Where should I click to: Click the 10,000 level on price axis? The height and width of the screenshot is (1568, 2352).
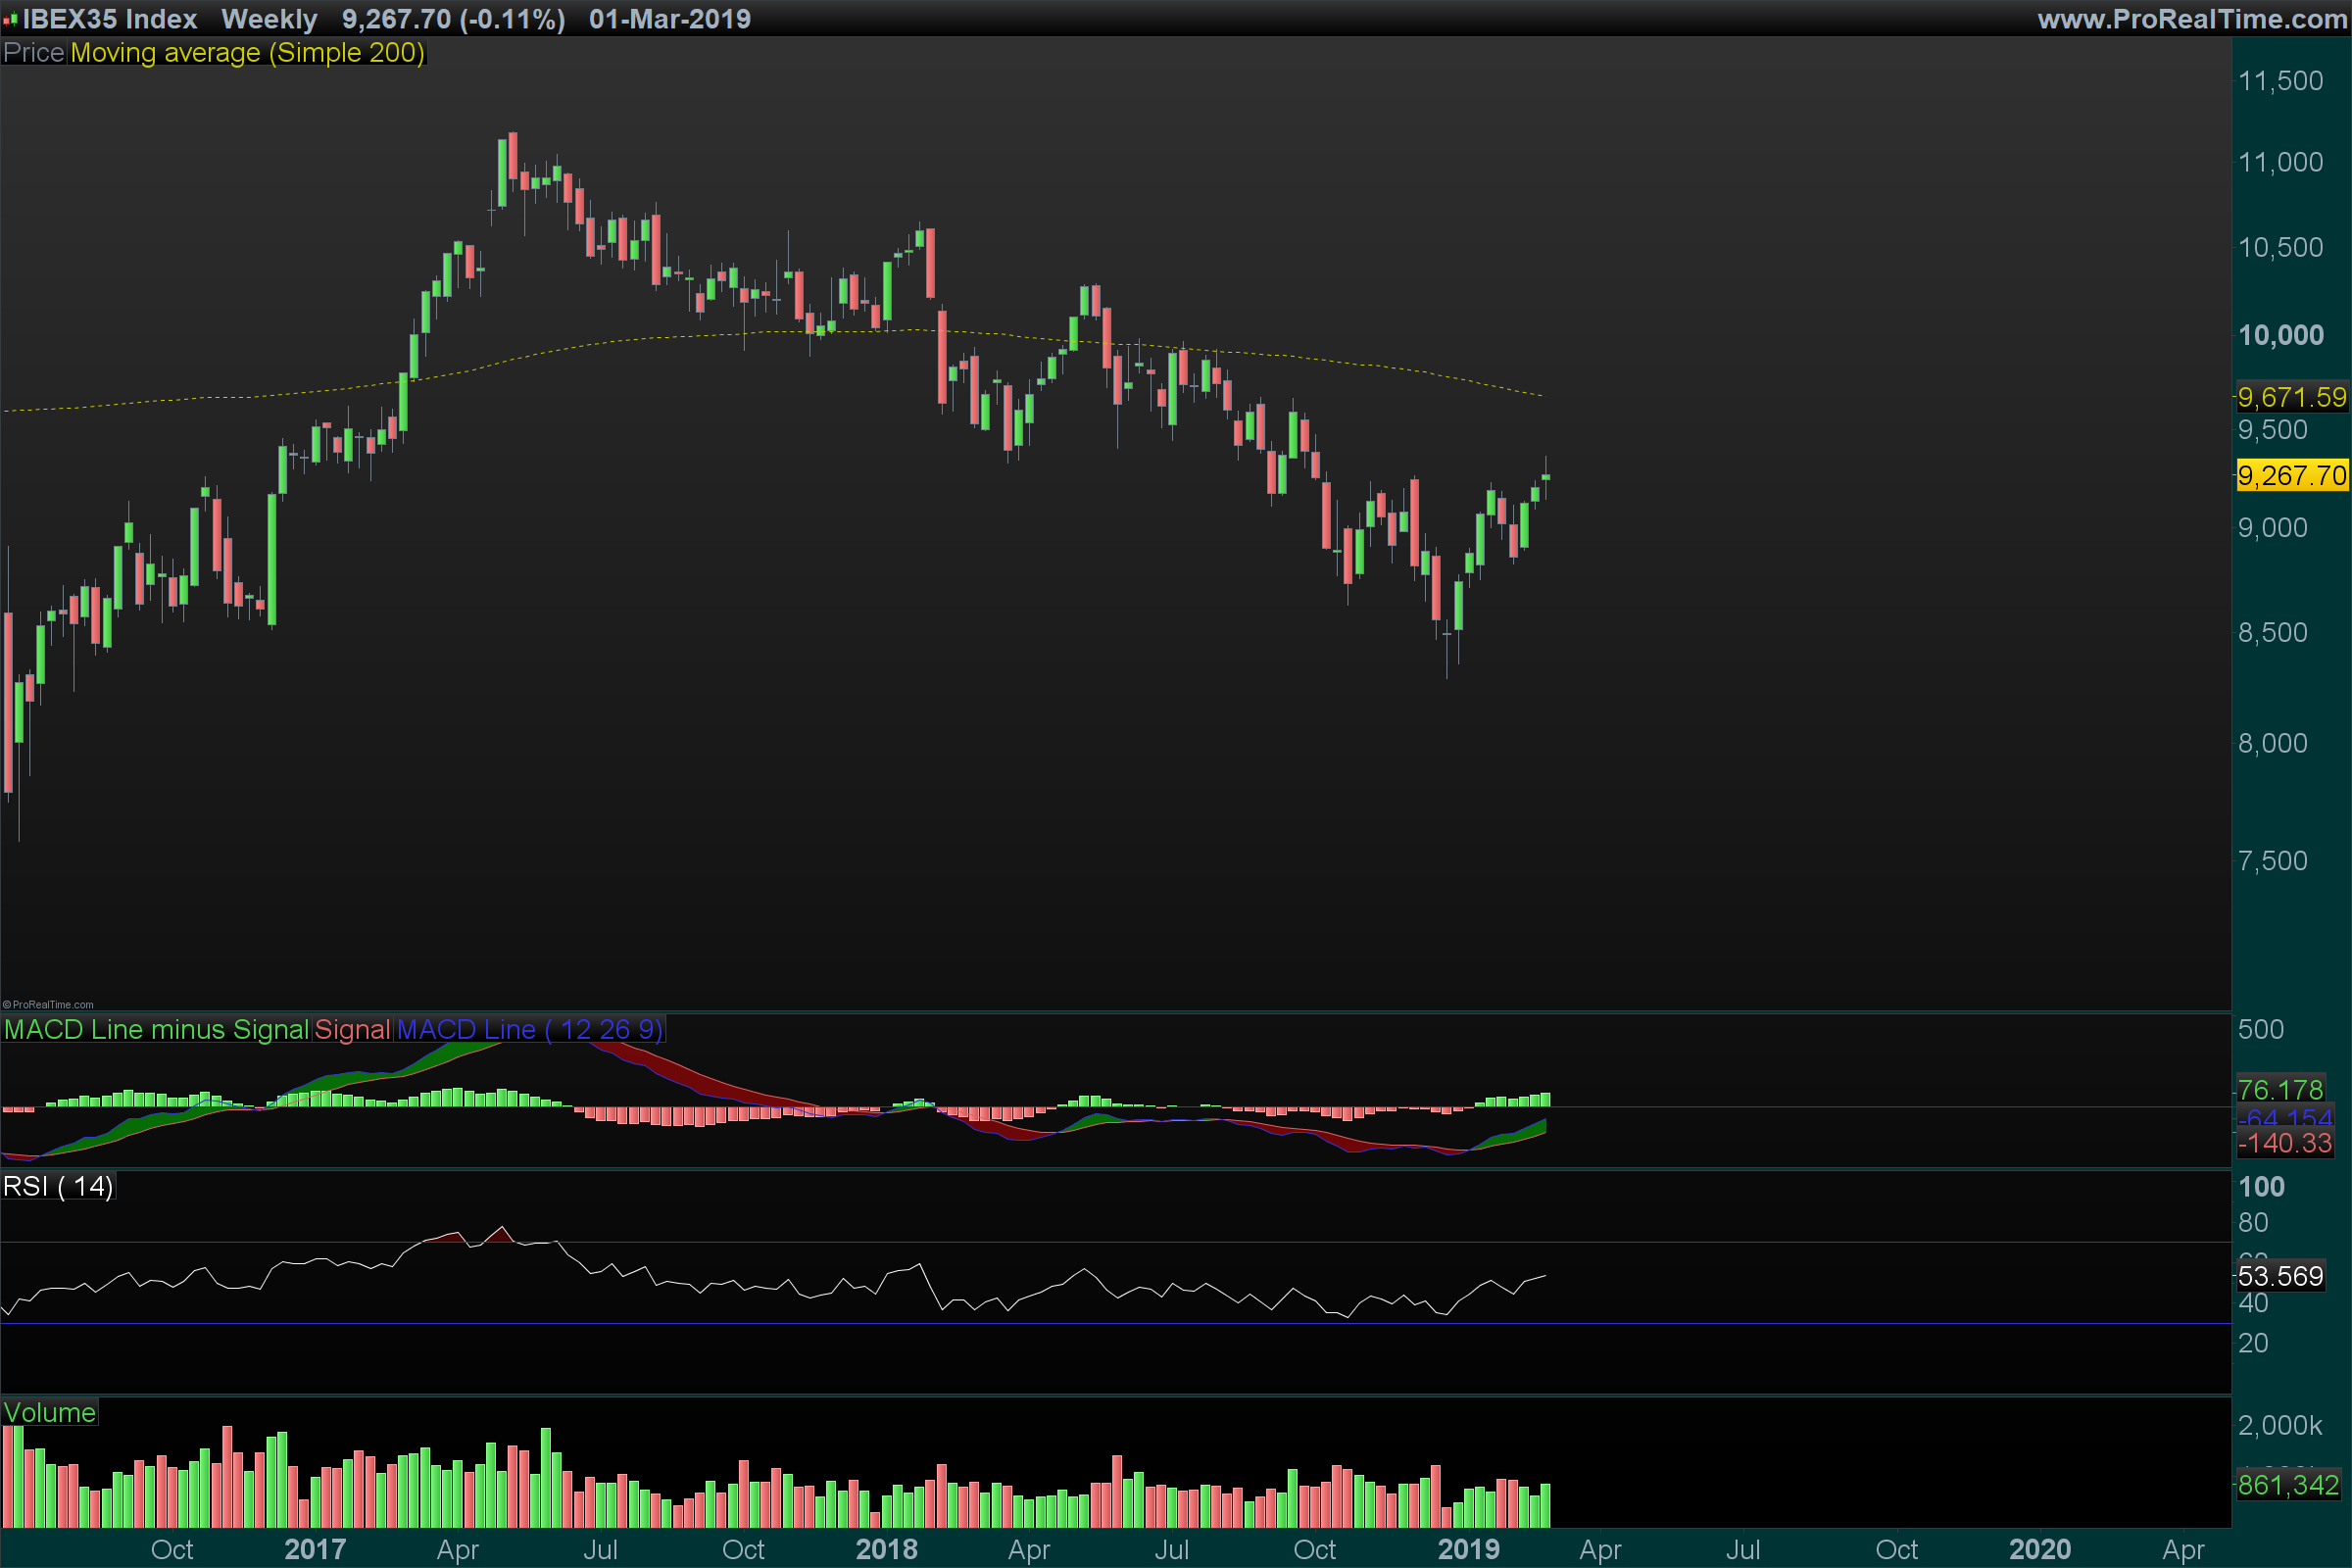pos(2280,335)
